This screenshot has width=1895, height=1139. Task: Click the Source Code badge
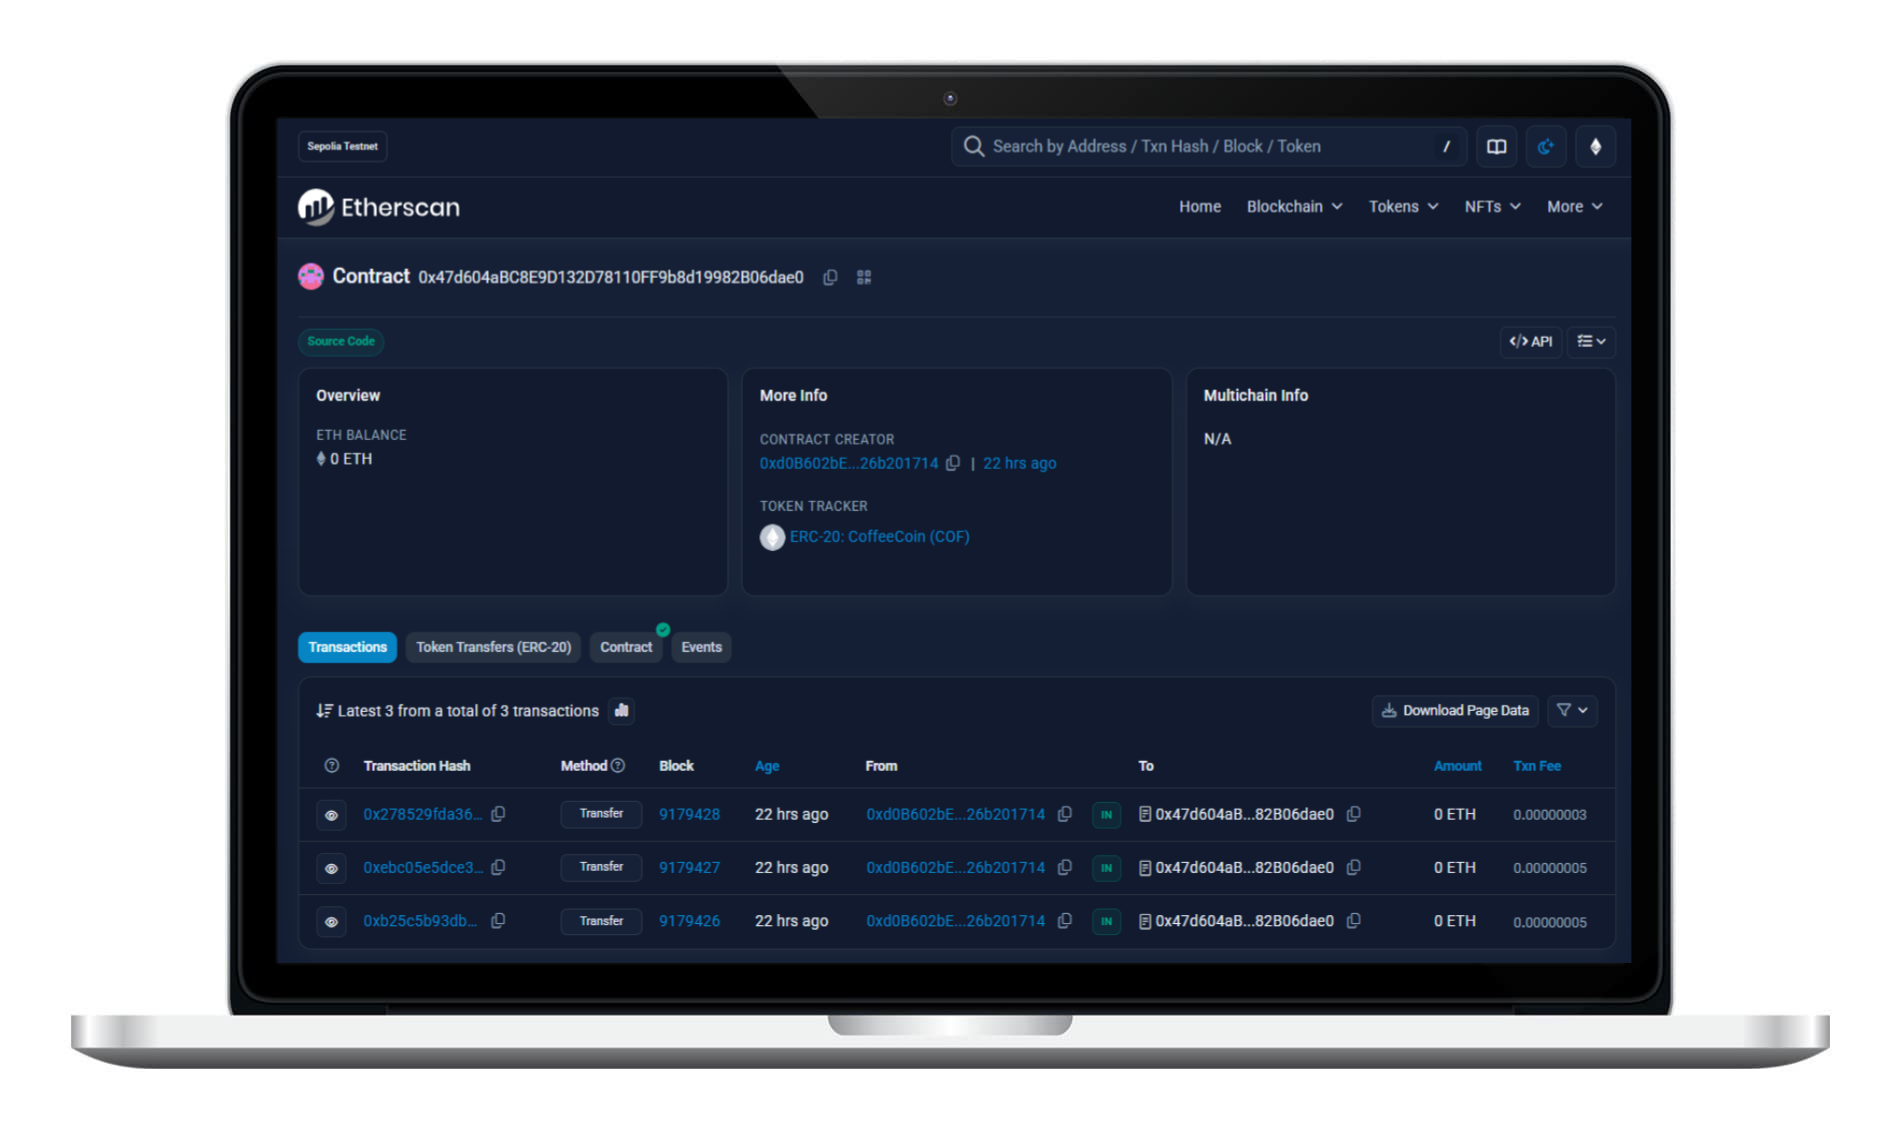[341, 342]
